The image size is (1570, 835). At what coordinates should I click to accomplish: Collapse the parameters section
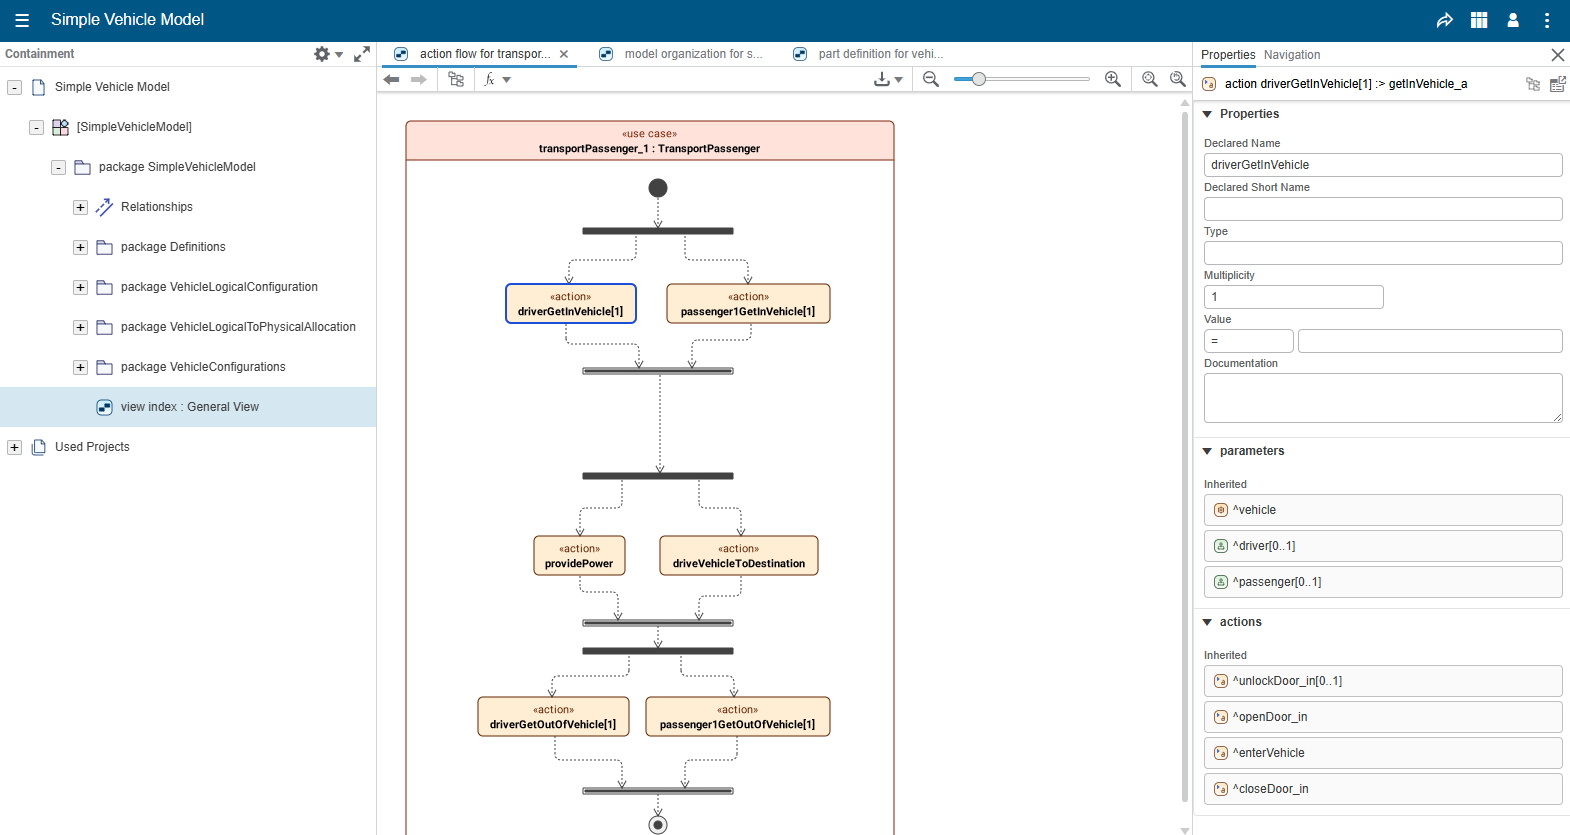1207,451
